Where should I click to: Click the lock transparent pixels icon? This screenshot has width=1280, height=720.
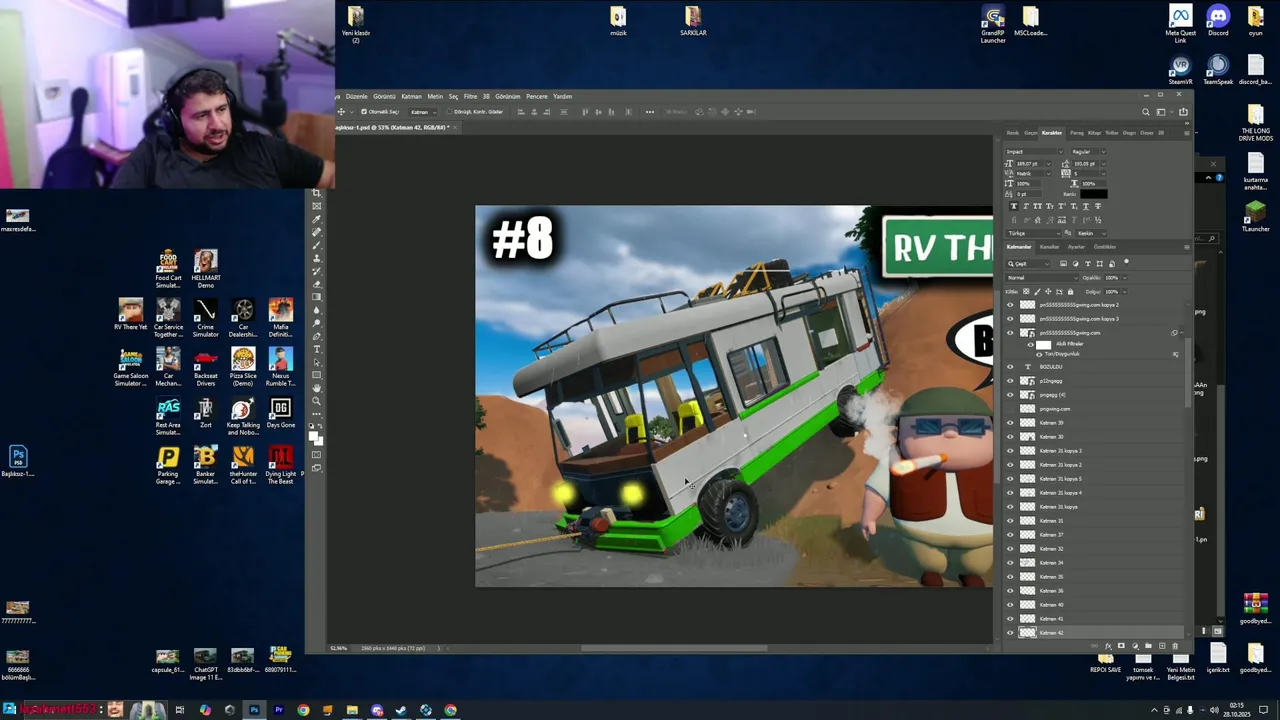point(1026,291)
